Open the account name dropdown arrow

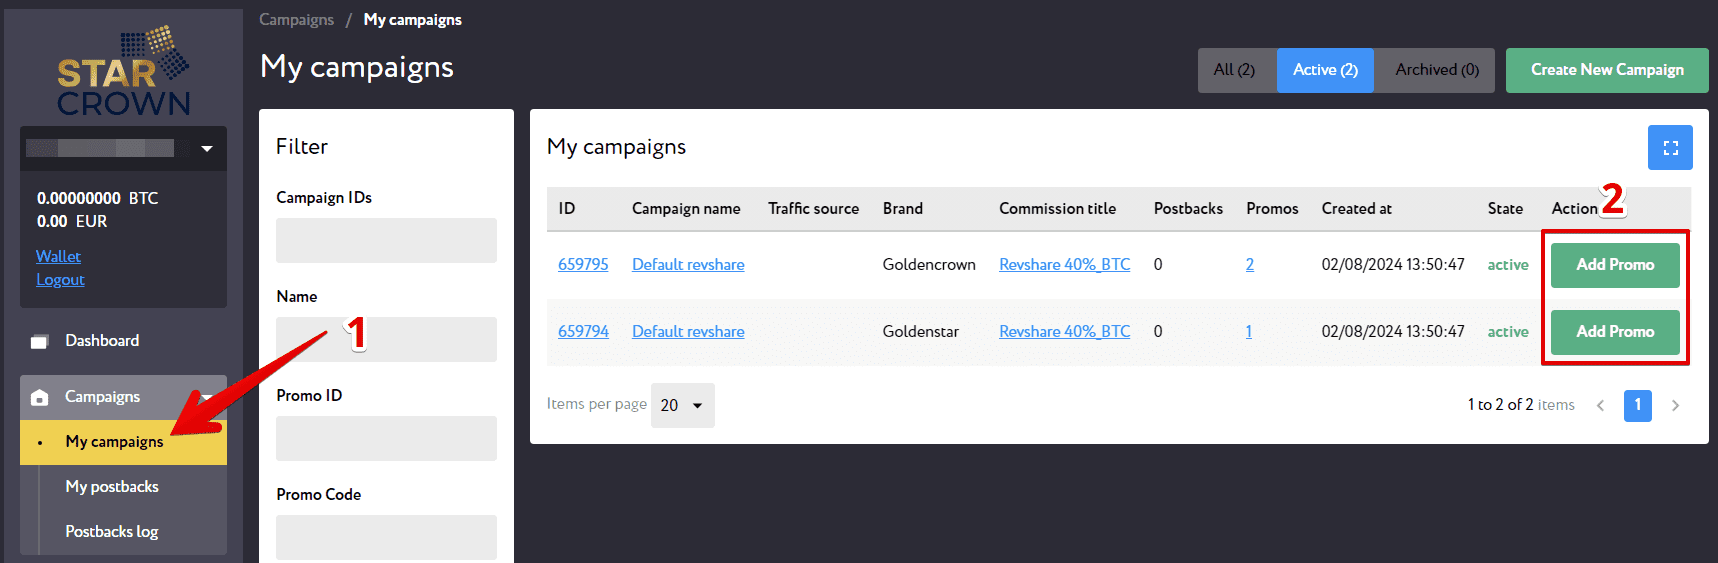207,148
